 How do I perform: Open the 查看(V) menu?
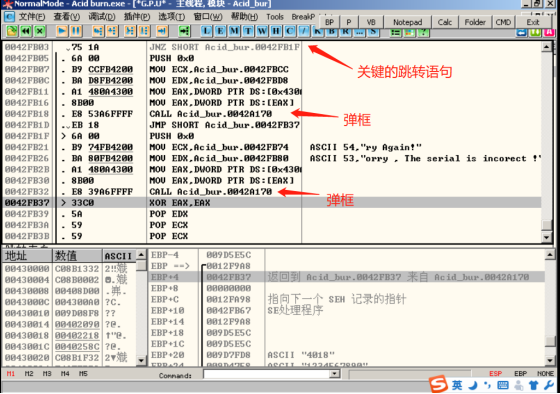point(67,17)
